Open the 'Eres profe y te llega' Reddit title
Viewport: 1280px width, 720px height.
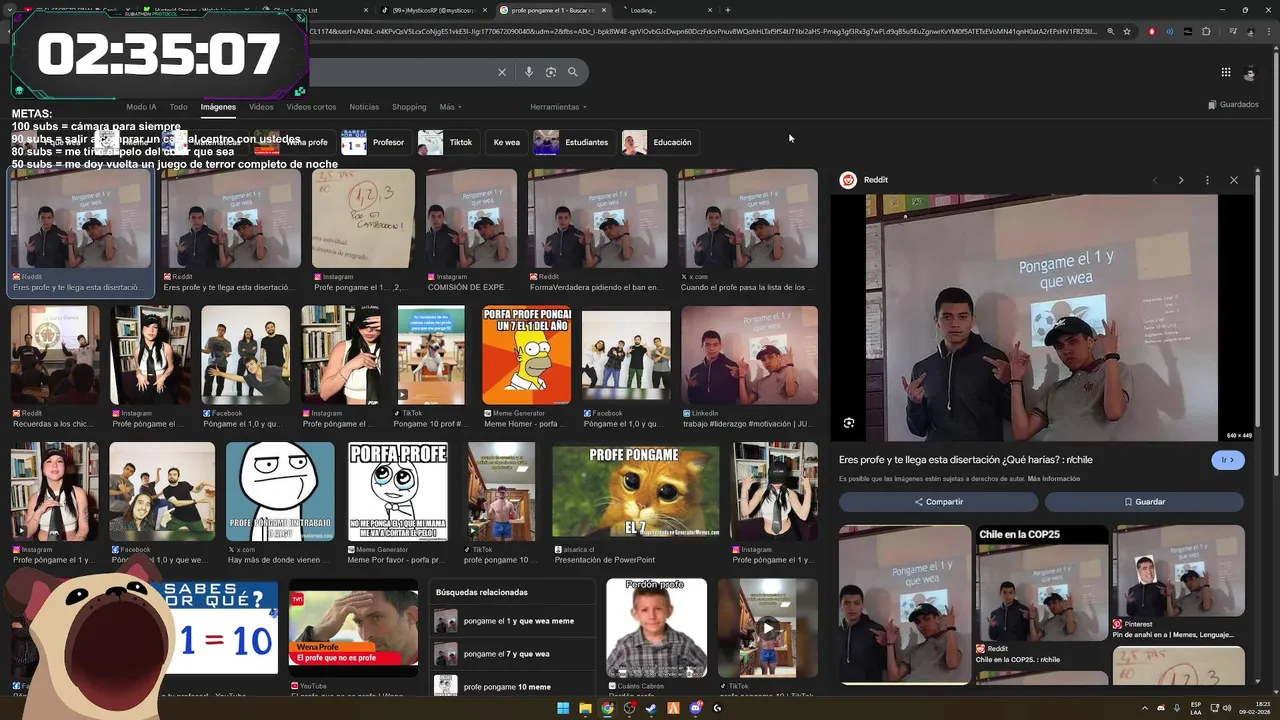coord(966,460)
